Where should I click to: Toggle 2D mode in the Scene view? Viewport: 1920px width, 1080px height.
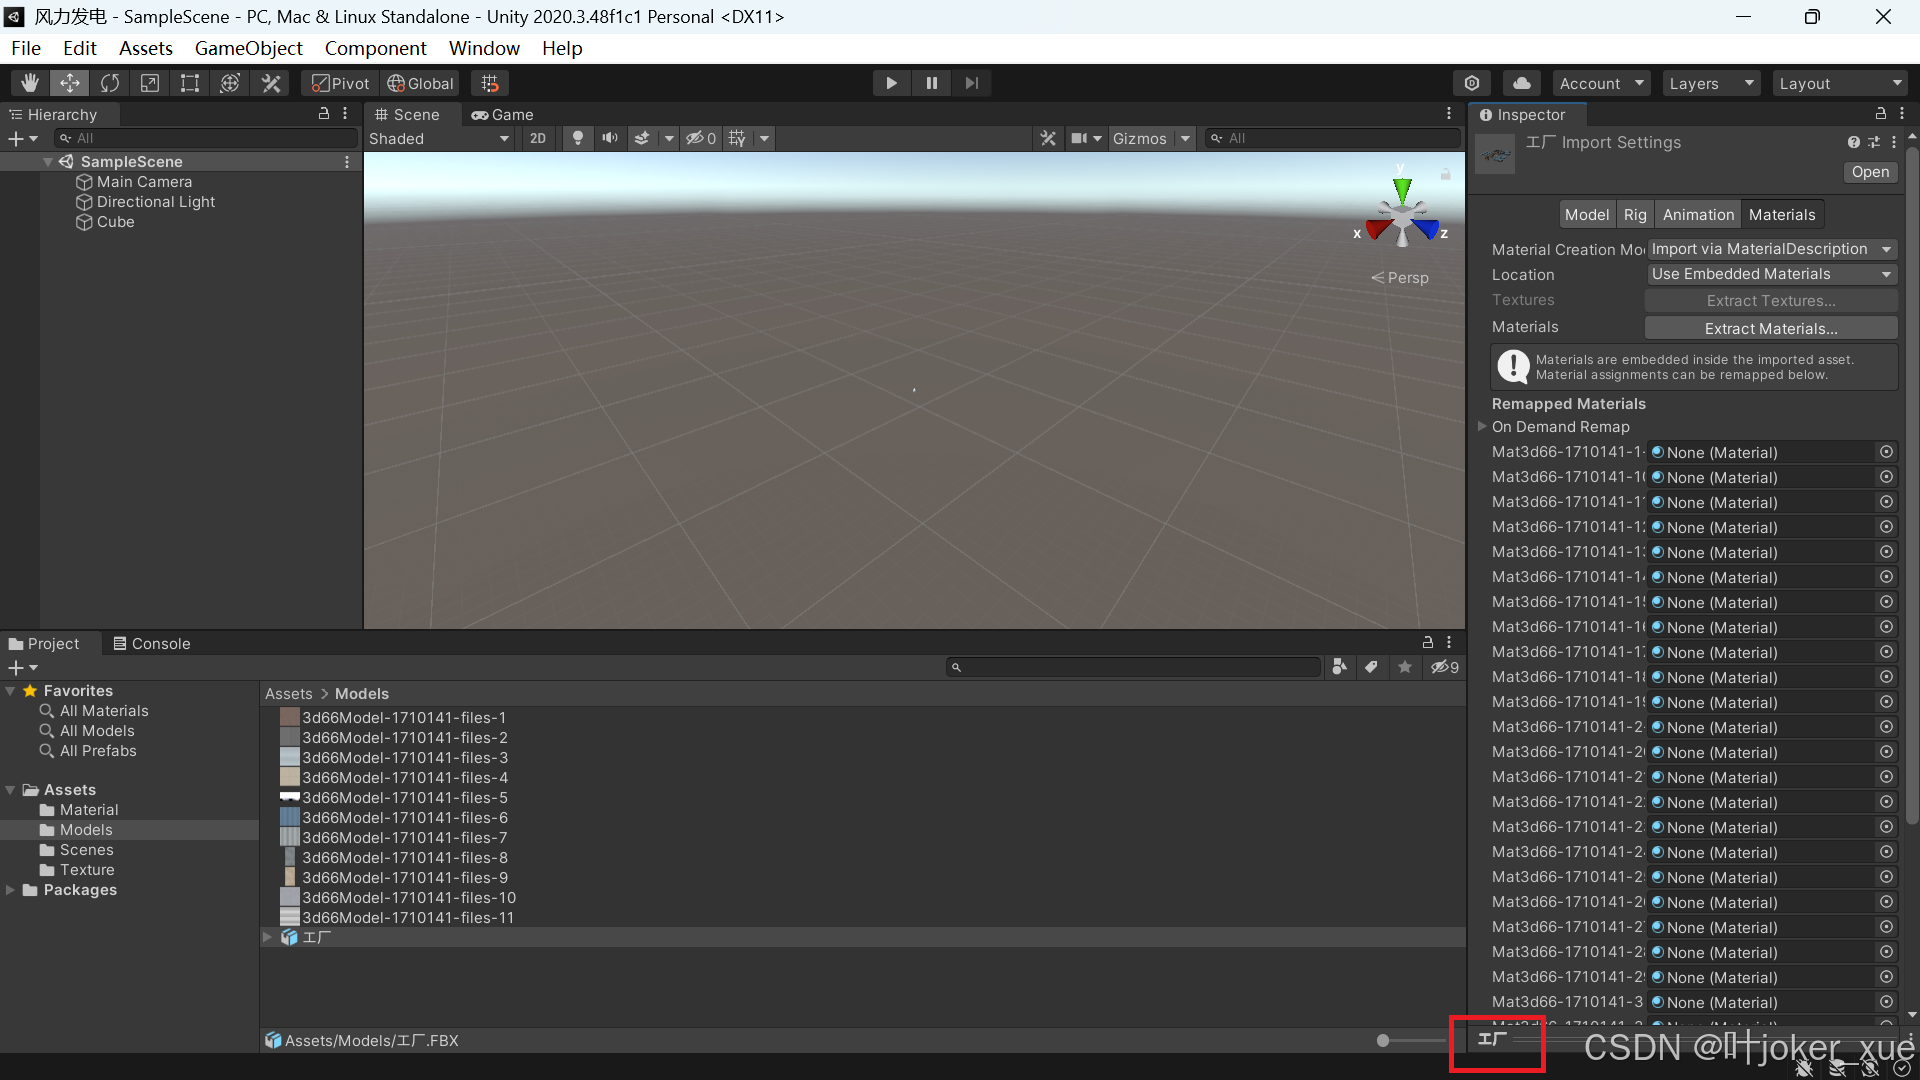click(537, 138)
